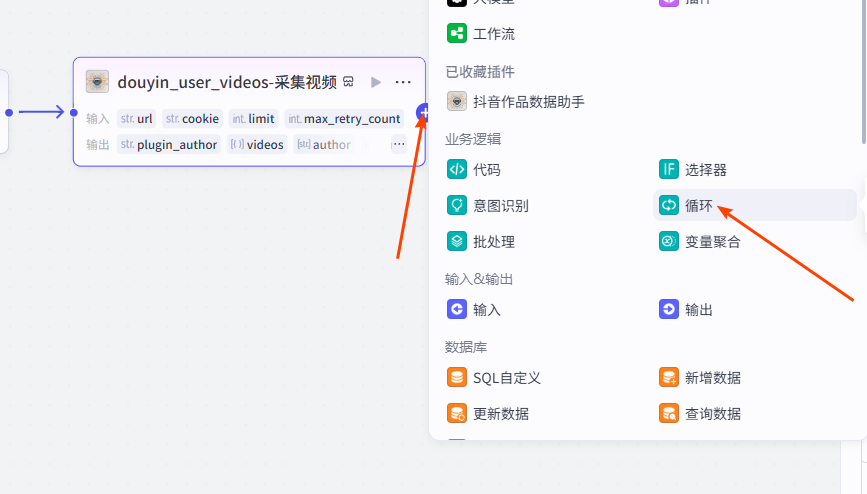The width and height of the screenshot is (867, 494).
Task: Open the node's three-dot more menu
Action: pos(403,82)
